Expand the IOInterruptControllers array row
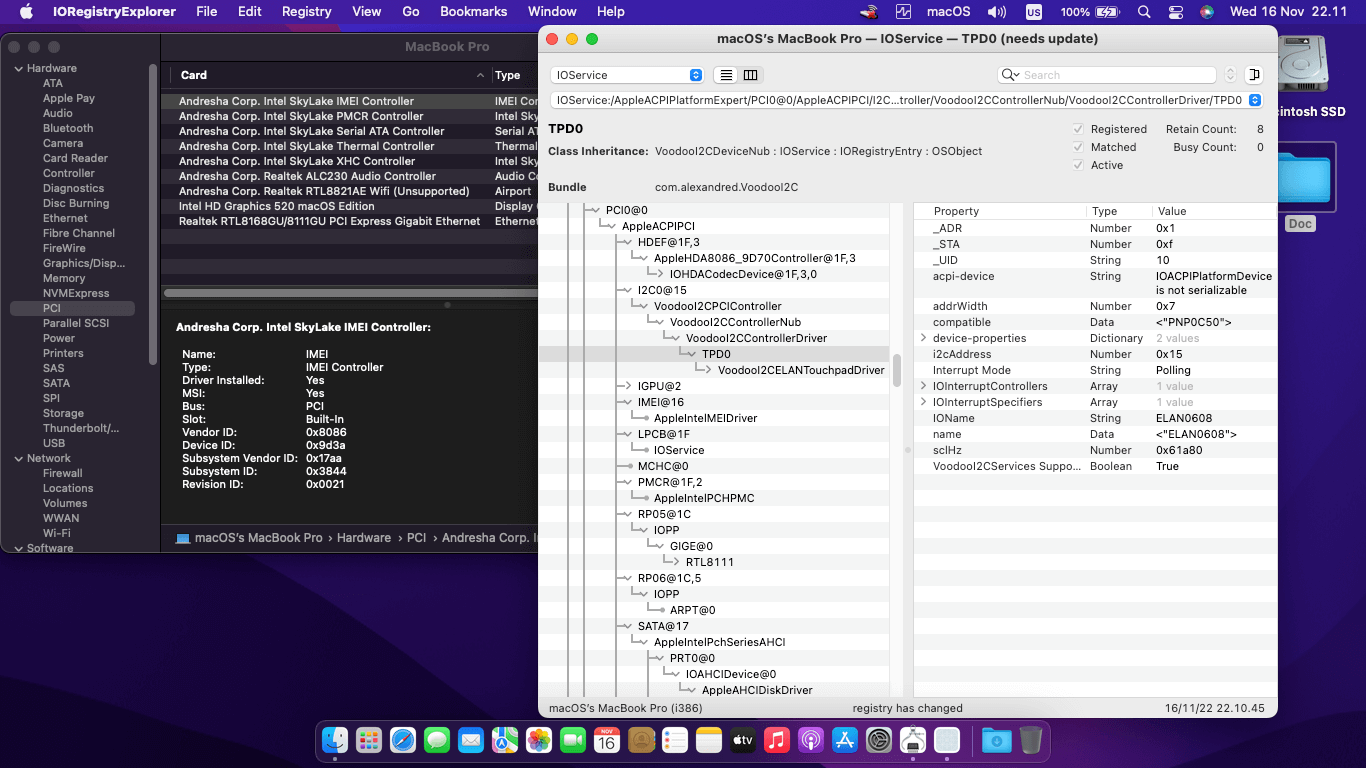Screen dimensions: 1366x768 coord(924,386)
